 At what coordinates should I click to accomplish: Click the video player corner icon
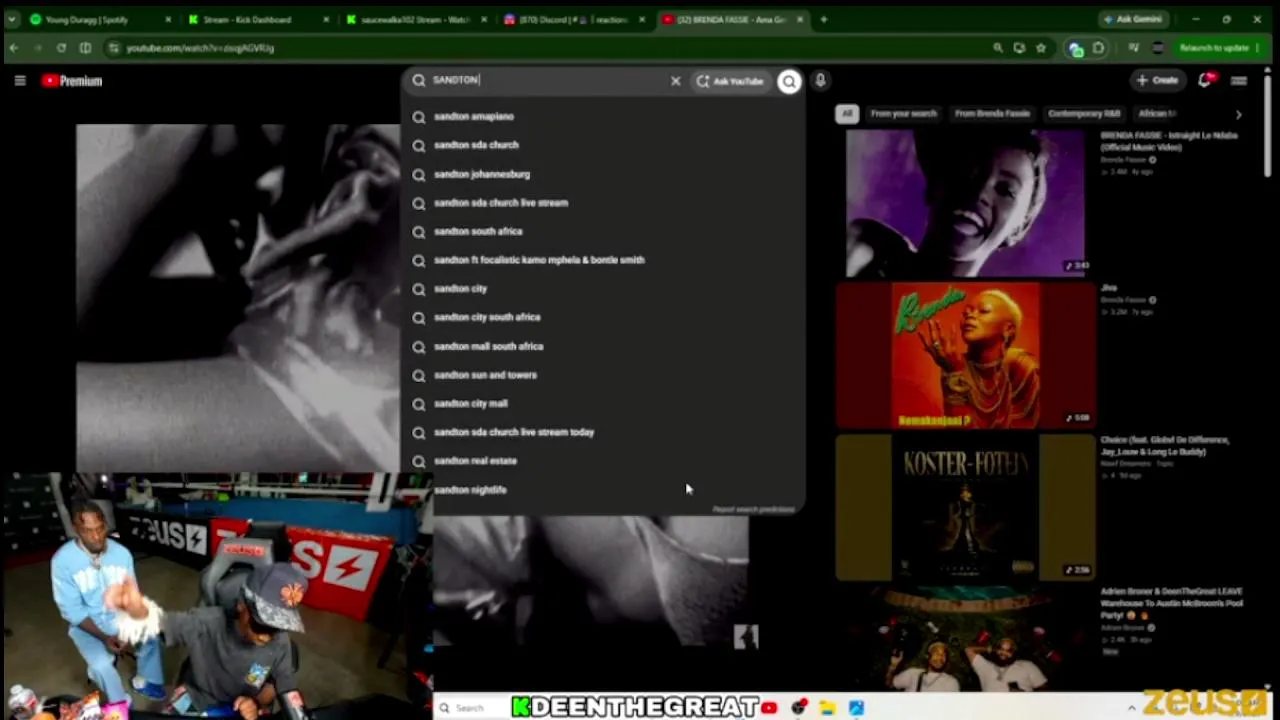pyautogui.click(x=746, y=636)
